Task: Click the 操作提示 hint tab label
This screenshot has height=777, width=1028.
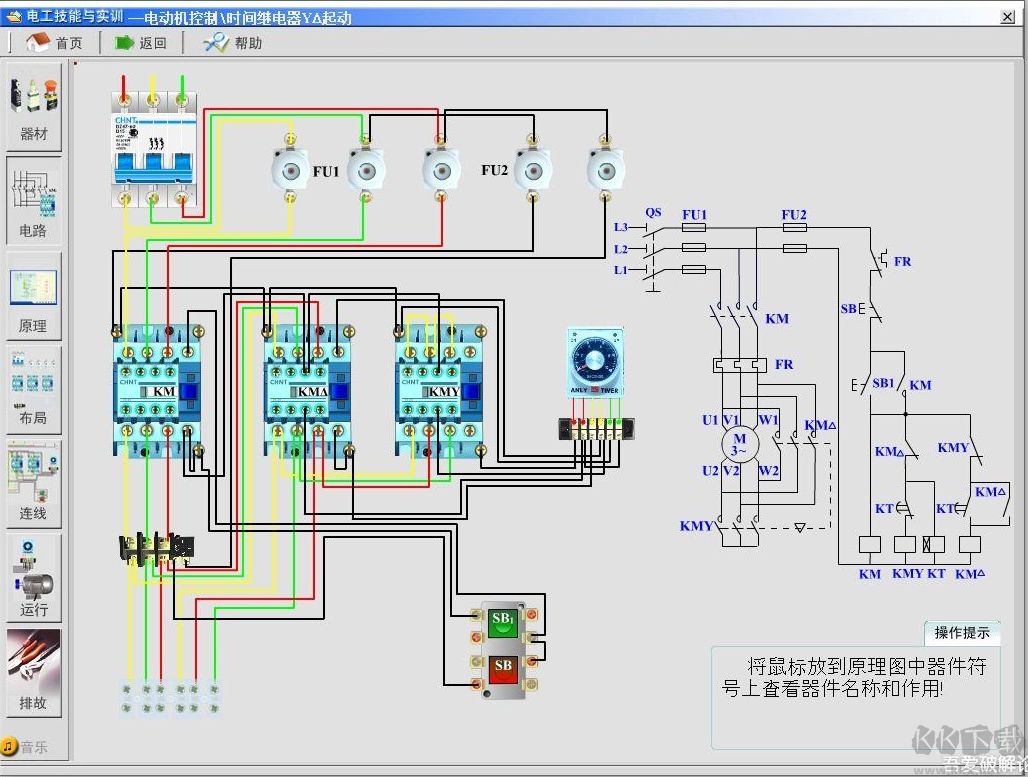Action: [961, 633]
